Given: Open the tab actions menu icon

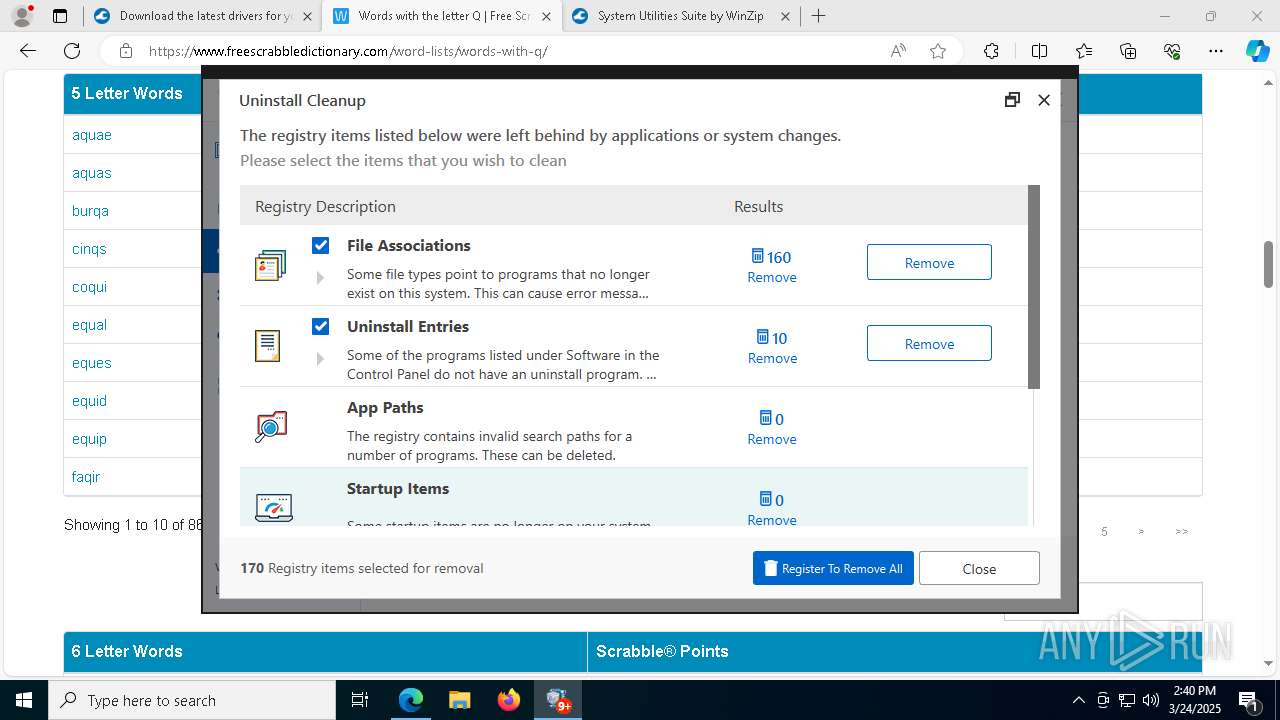Looking at the screenshot, I should [60, 16].
